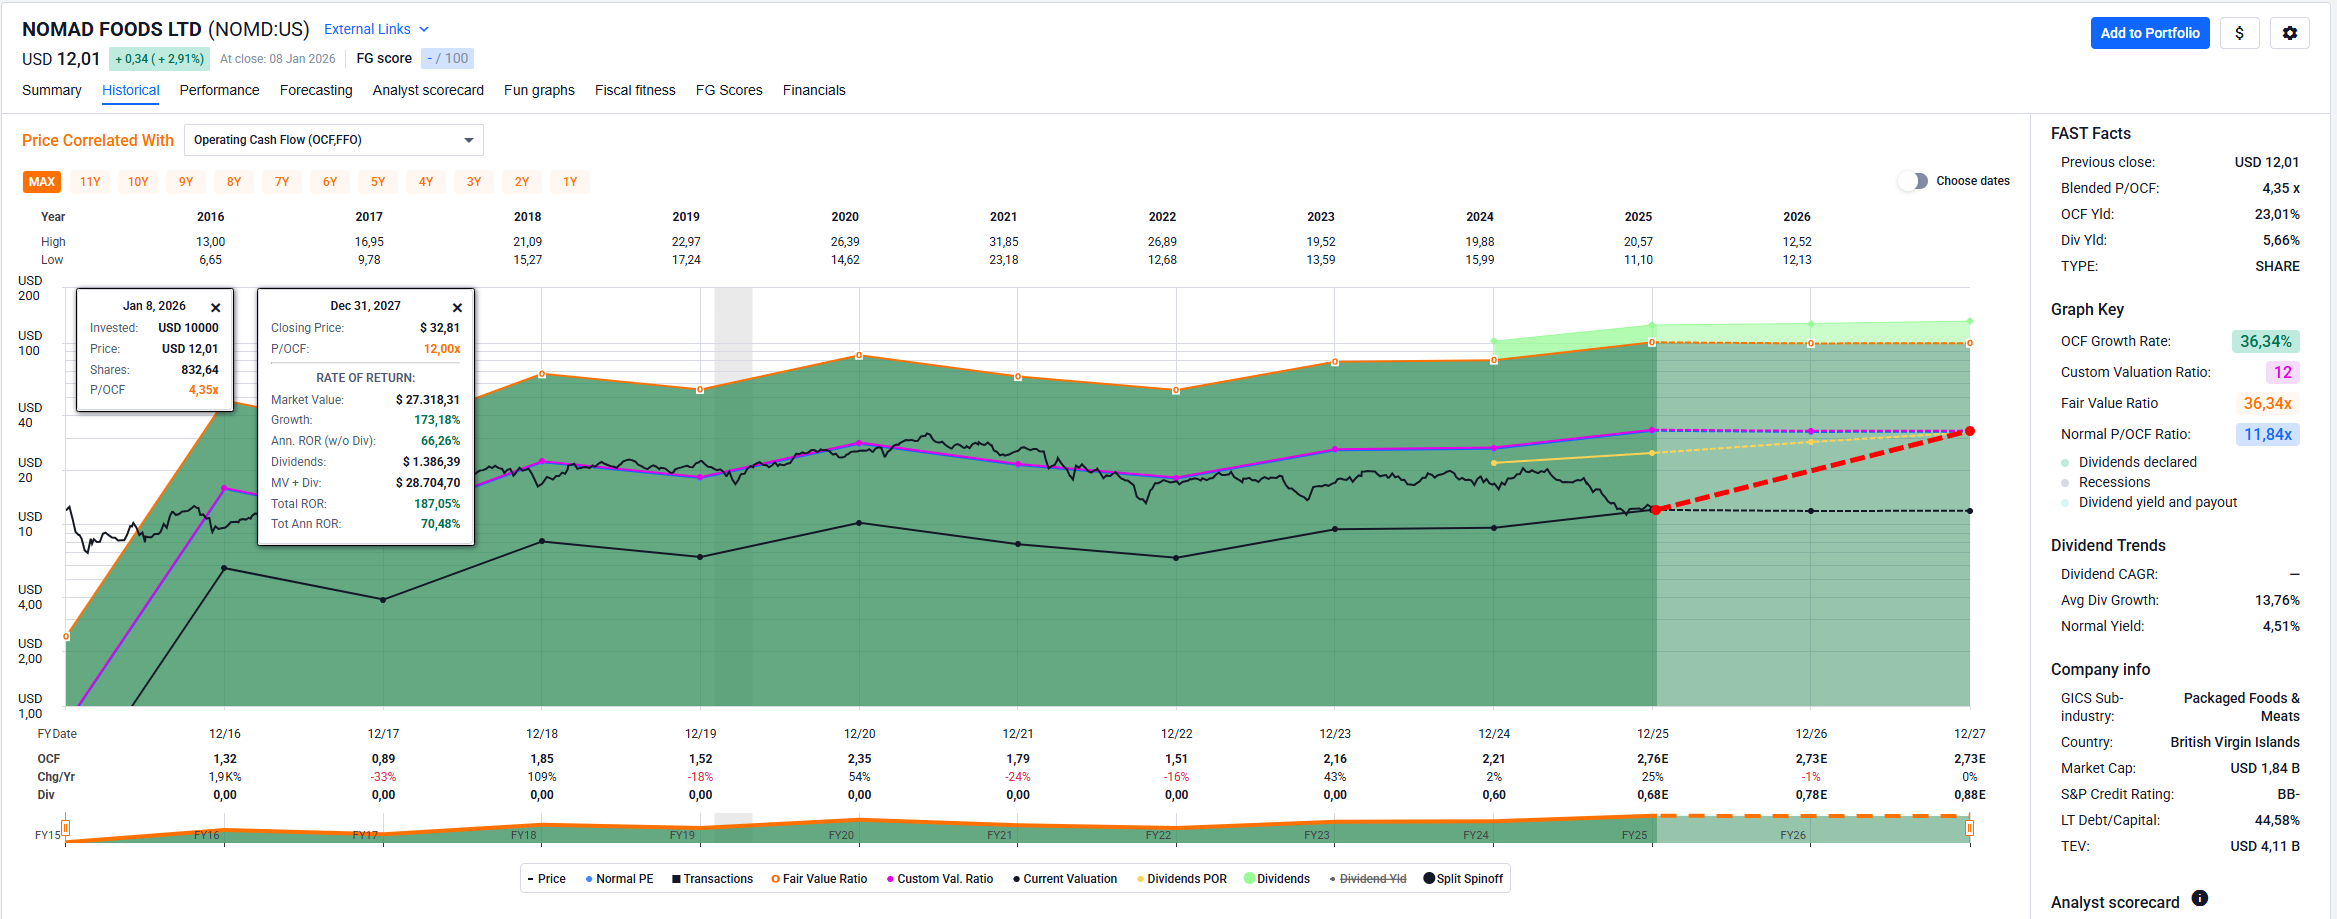The width and height of the screenshot is (2337, 919).
Task: Click the dollar currency icon button
Action: tap(2239, 33)
